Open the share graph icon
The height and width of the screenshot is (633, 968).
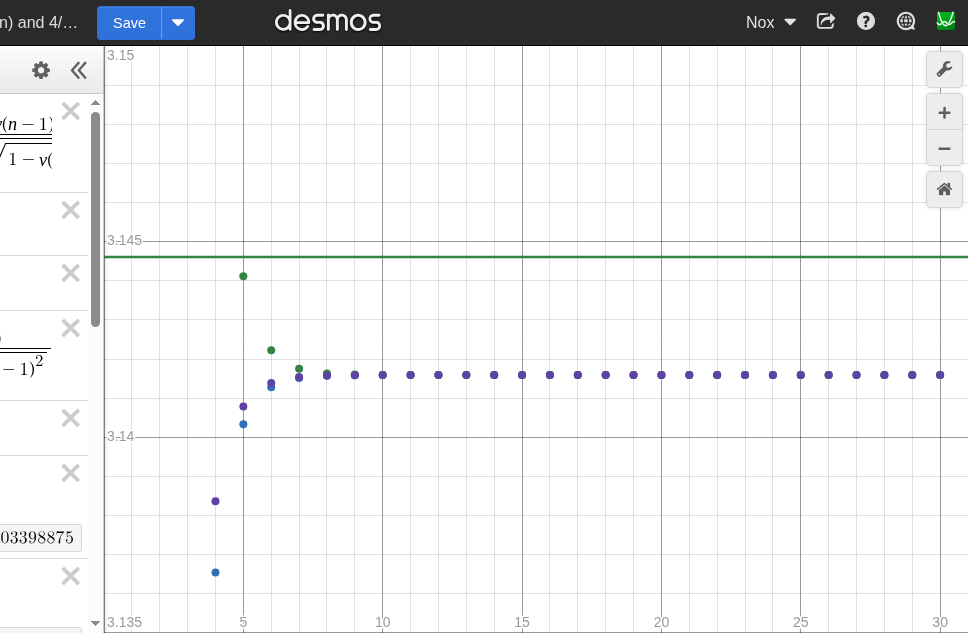(x=825, y=22)
